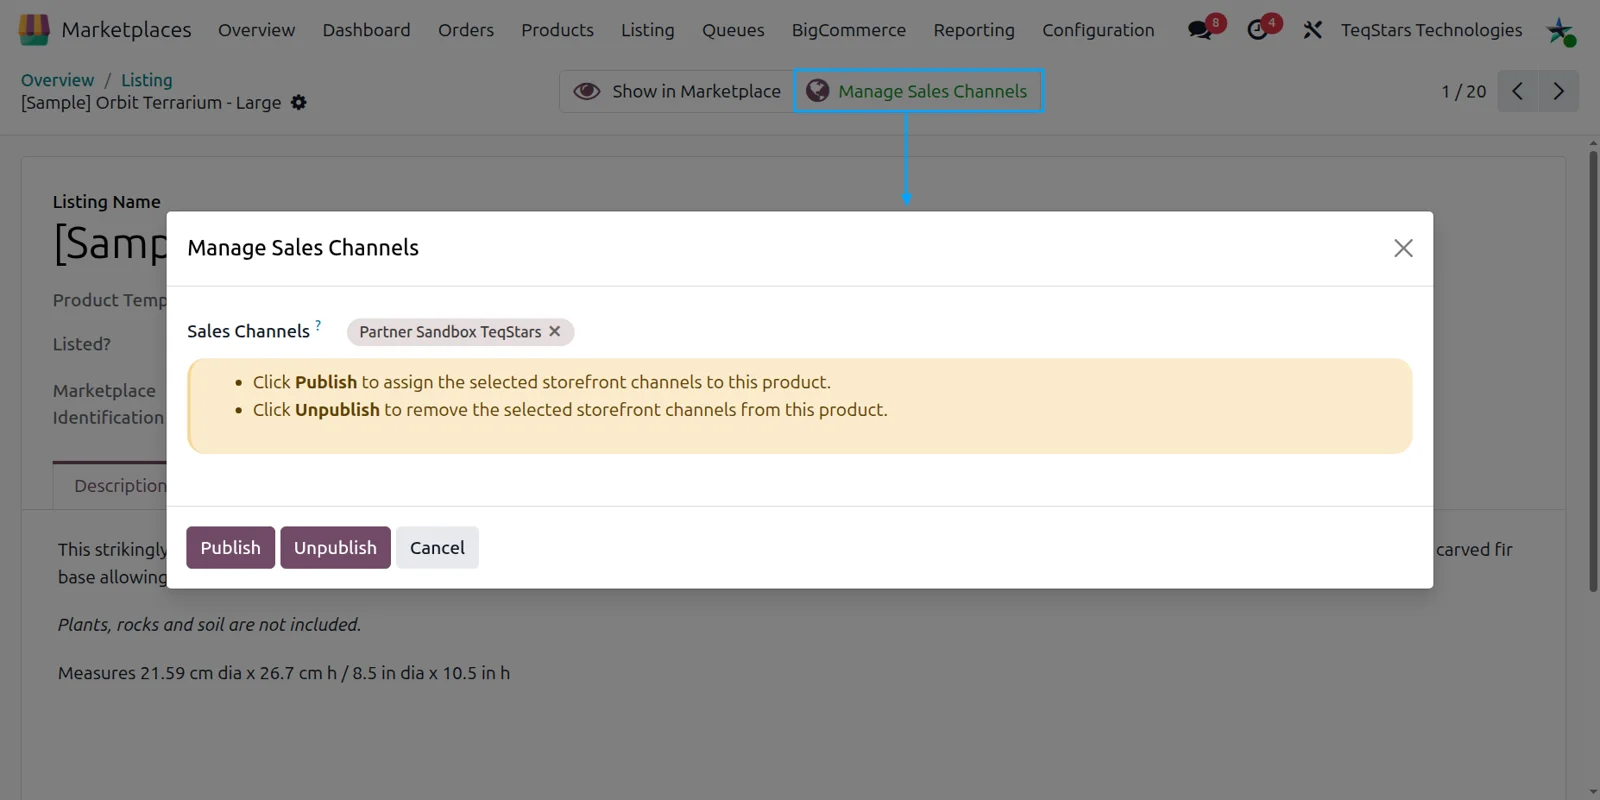Toggle Show in Marketplace

click(677, 91)
